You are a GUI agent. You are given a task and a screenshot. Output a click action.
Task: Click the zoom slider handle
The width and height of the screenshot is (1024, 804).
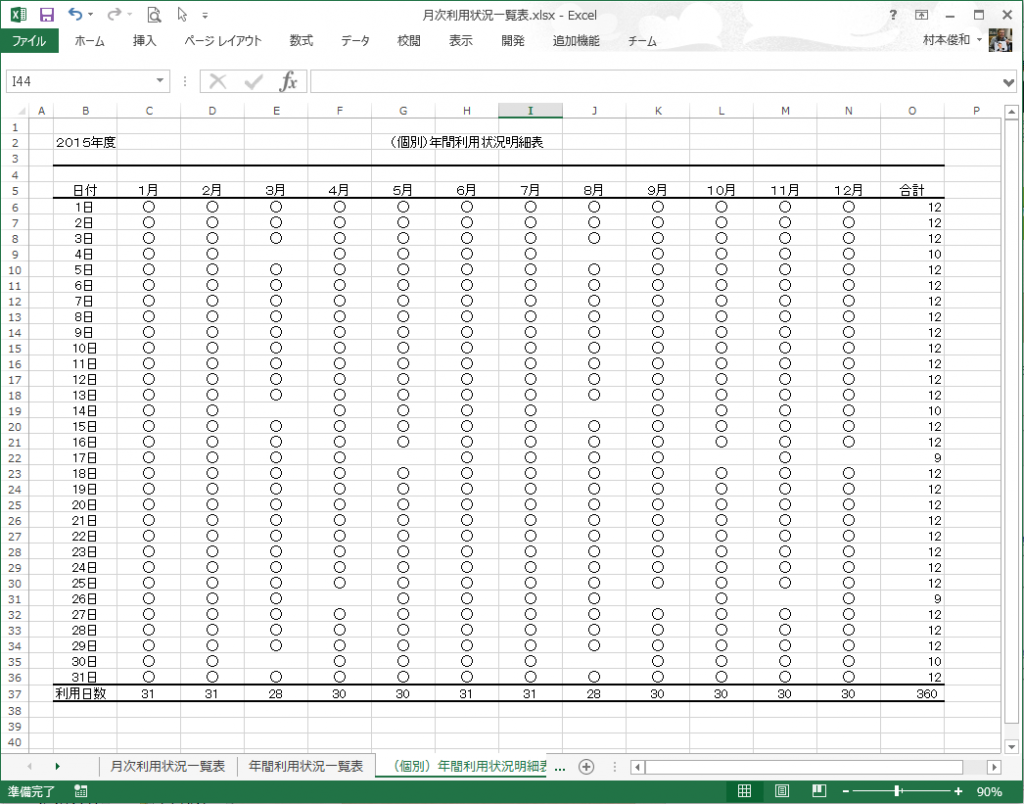[x=898, y=791]
